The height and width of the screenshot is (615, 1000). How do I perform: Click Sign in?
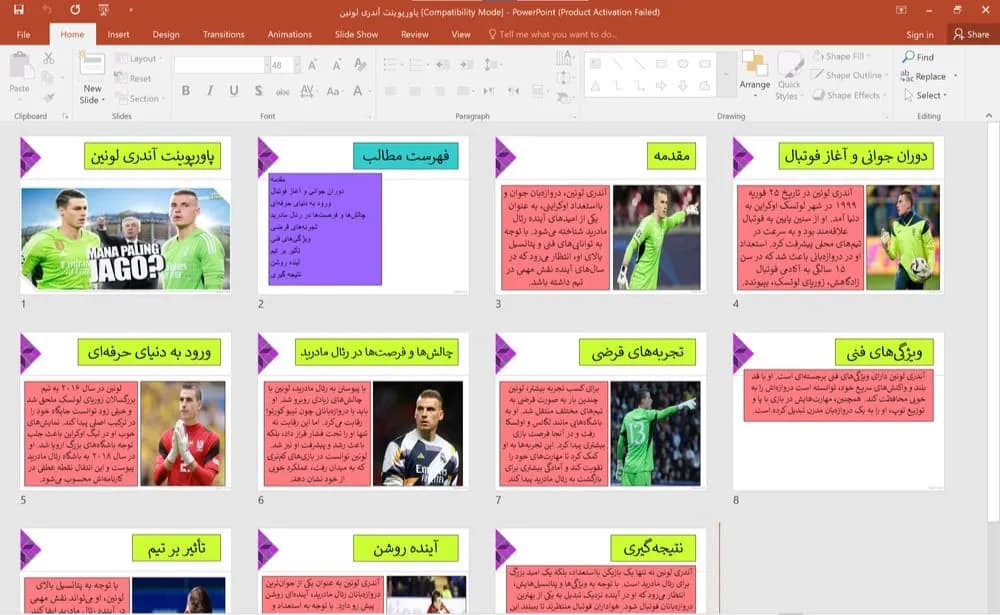point(920,34)
